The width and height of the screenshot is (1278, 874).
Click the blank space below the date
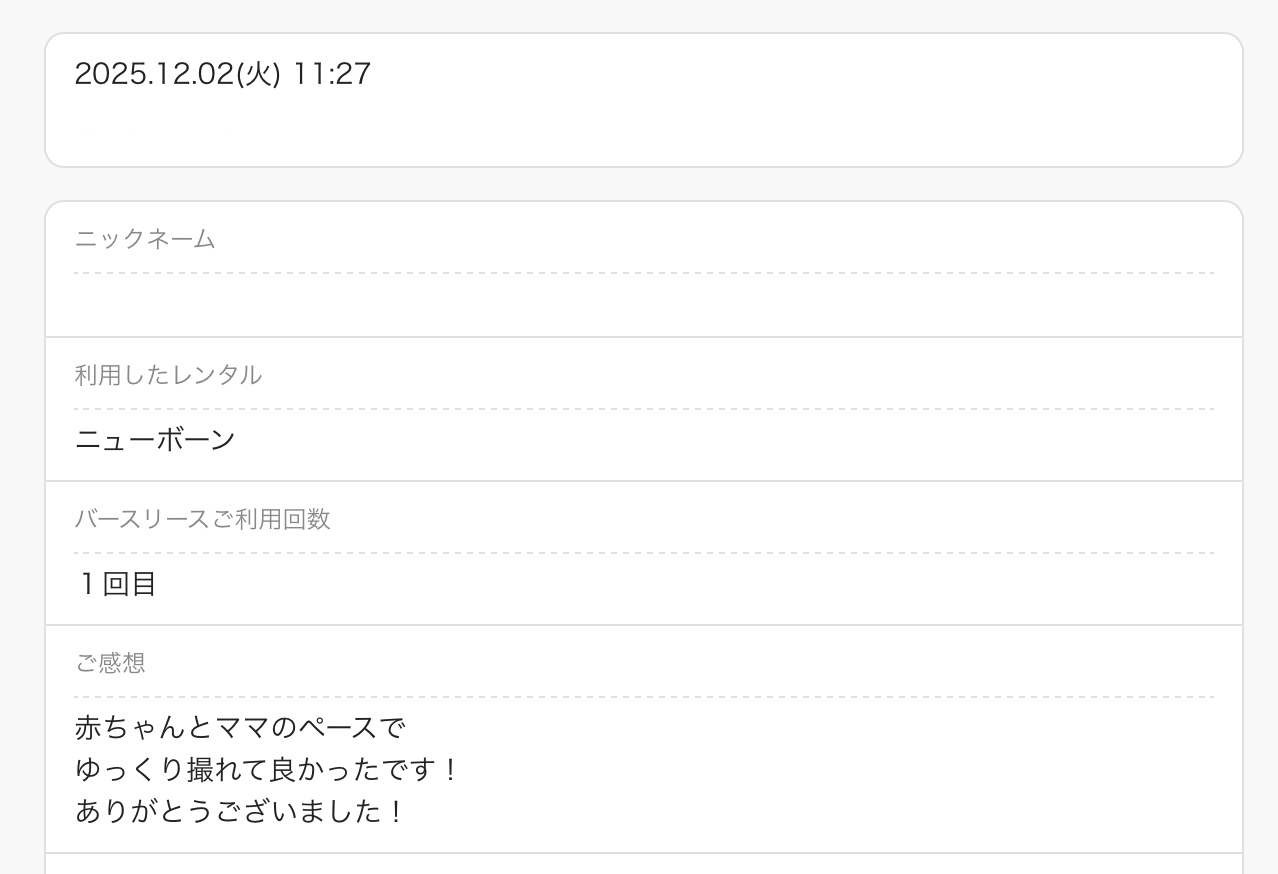click(644, 128)
